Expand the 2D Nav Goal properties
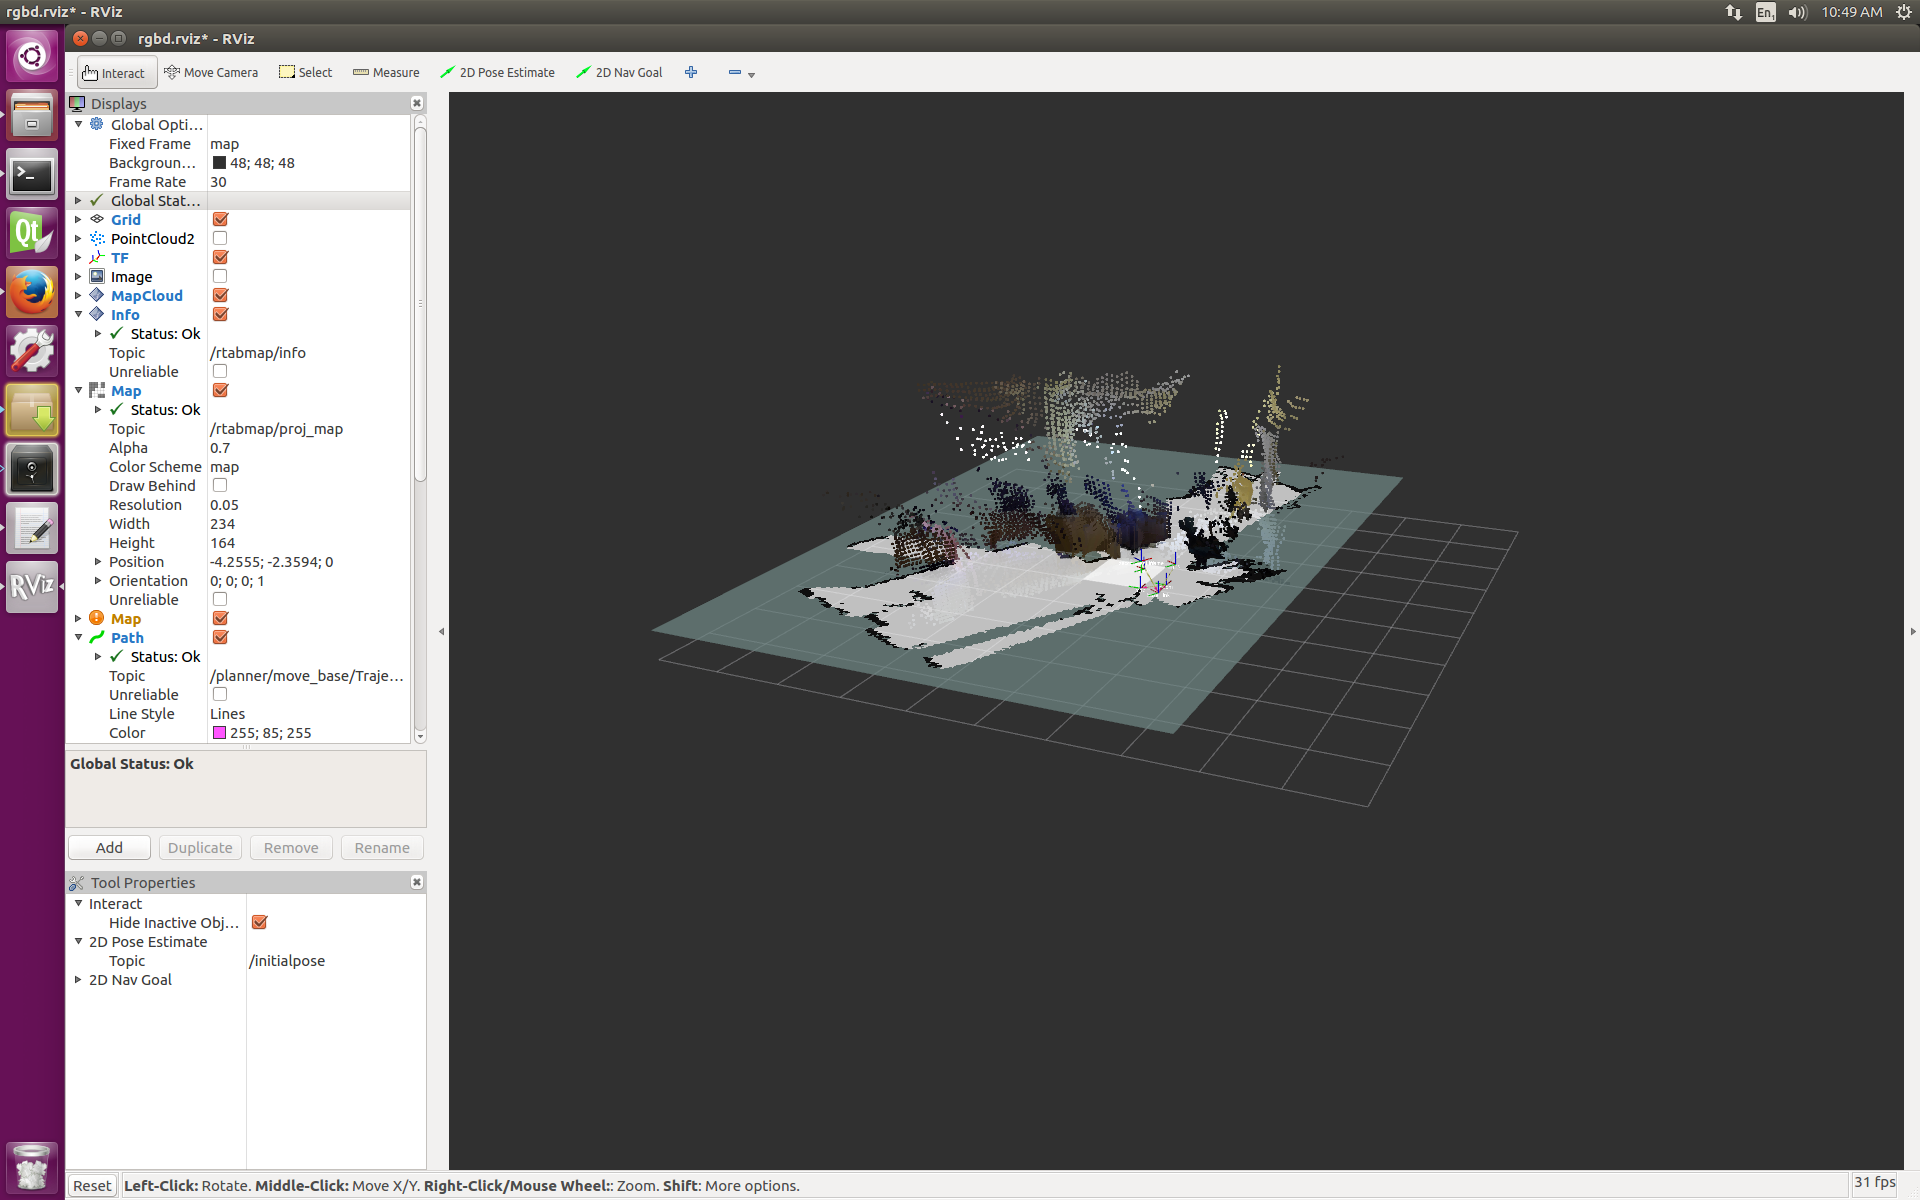1920x1200 pixels. coord(78,980)
